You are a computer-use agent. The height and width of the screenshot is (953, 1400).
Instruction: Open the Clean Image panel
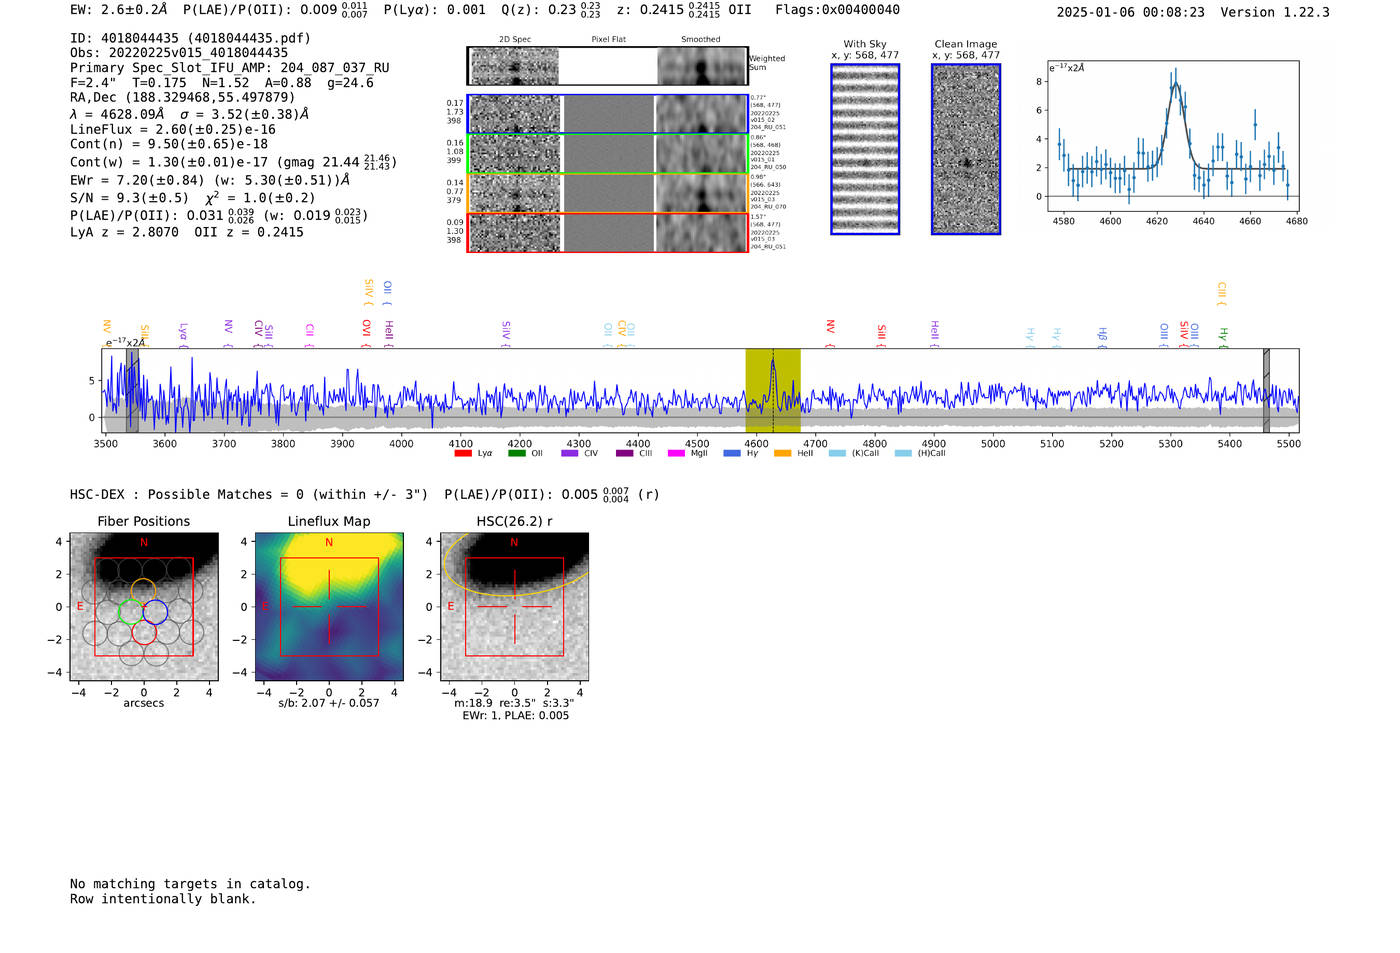966,149
